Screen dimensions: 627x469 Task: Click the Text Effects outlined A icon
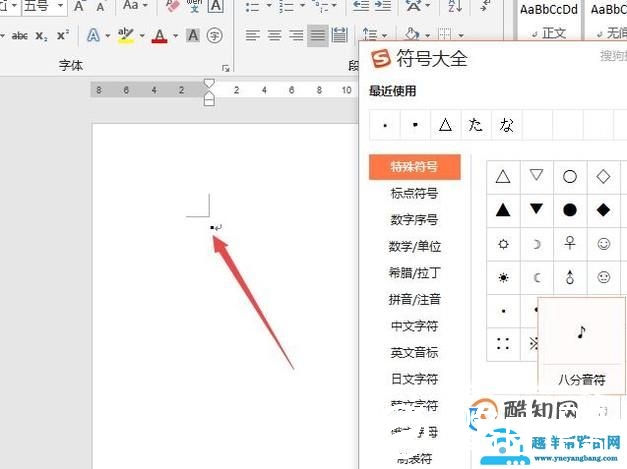pos(93,36)
